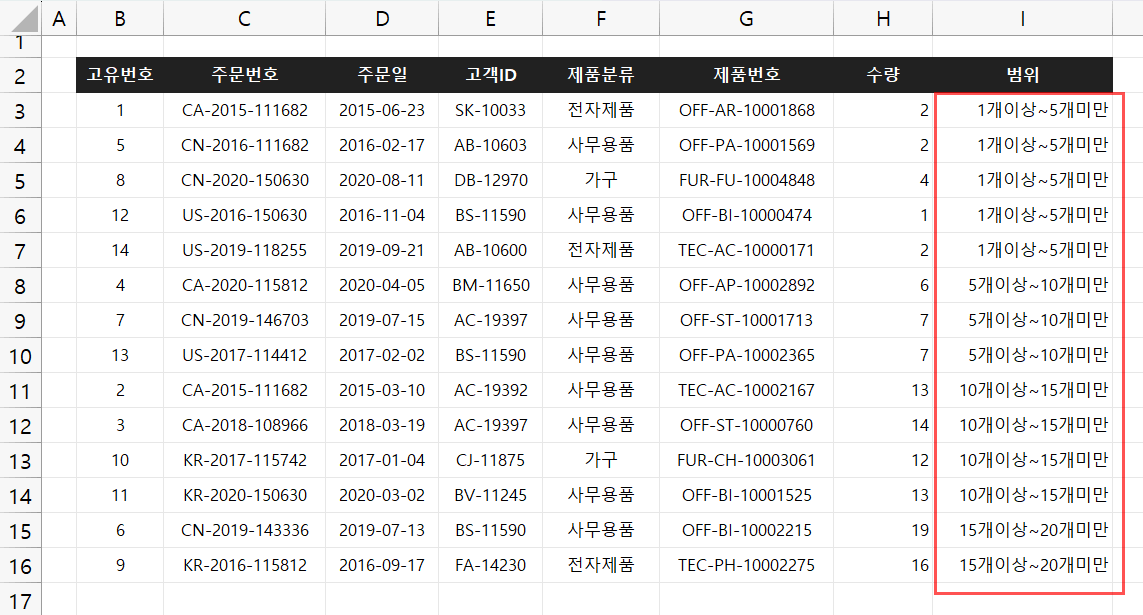
Task: Select customer ID AB-10603
Action: point(491,146)
